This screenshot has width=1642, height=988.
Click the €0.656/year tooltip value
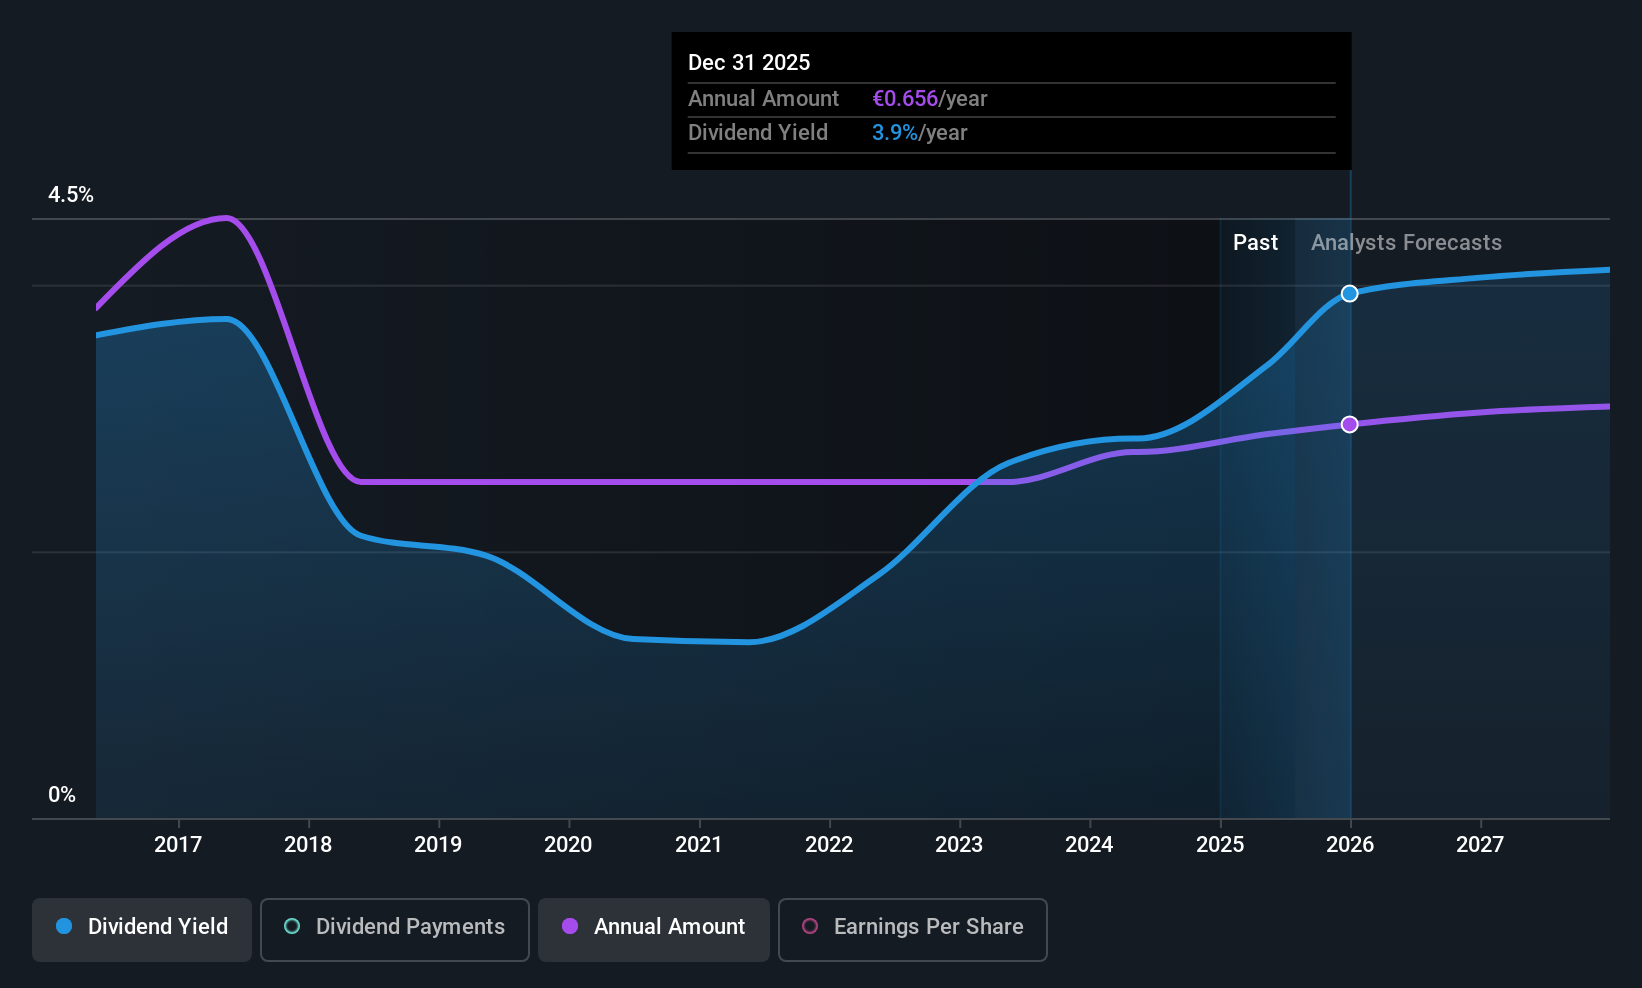point(929,98)
